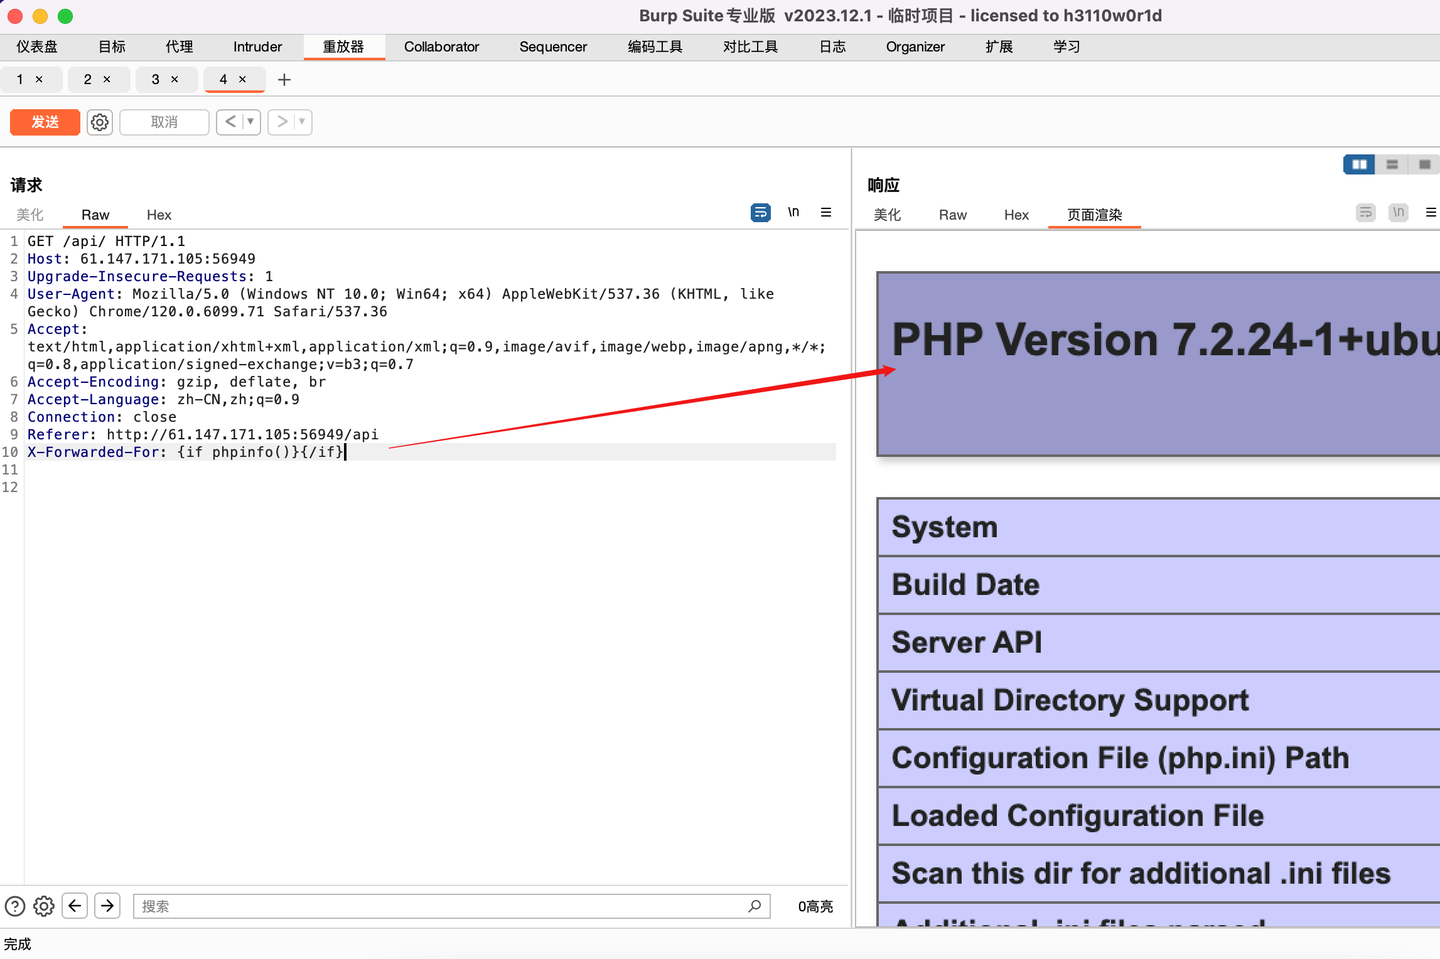Toggle non-printable characters in the request
Image resolution: width=1440 pixels, height=959 pixels.
793,212
